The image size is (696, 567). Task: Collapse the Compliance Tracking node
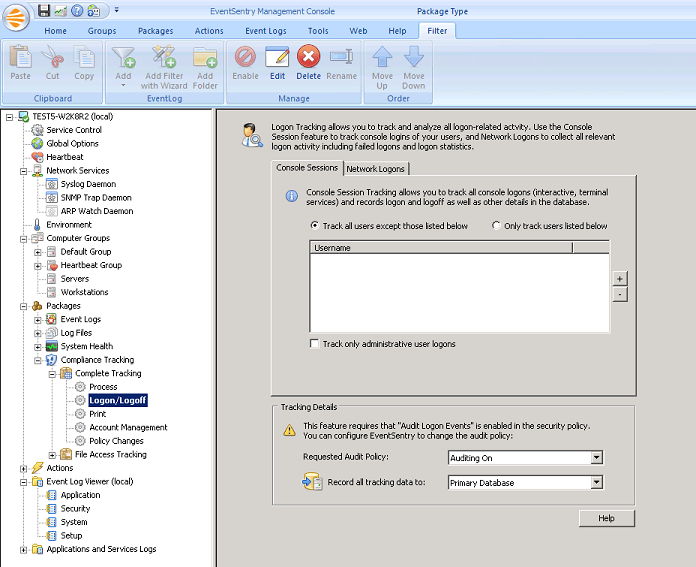tap(38, 360)
